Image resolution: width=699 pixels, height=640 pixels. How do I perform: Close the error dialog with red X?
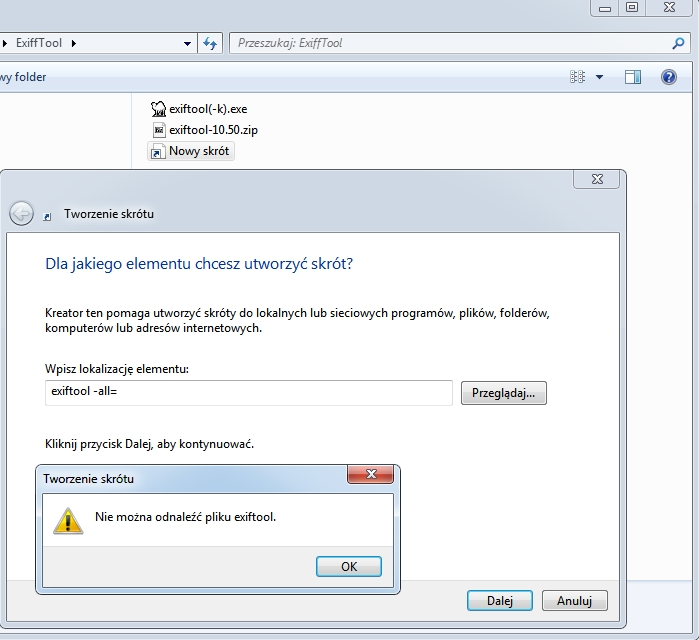tap(371, 474)
